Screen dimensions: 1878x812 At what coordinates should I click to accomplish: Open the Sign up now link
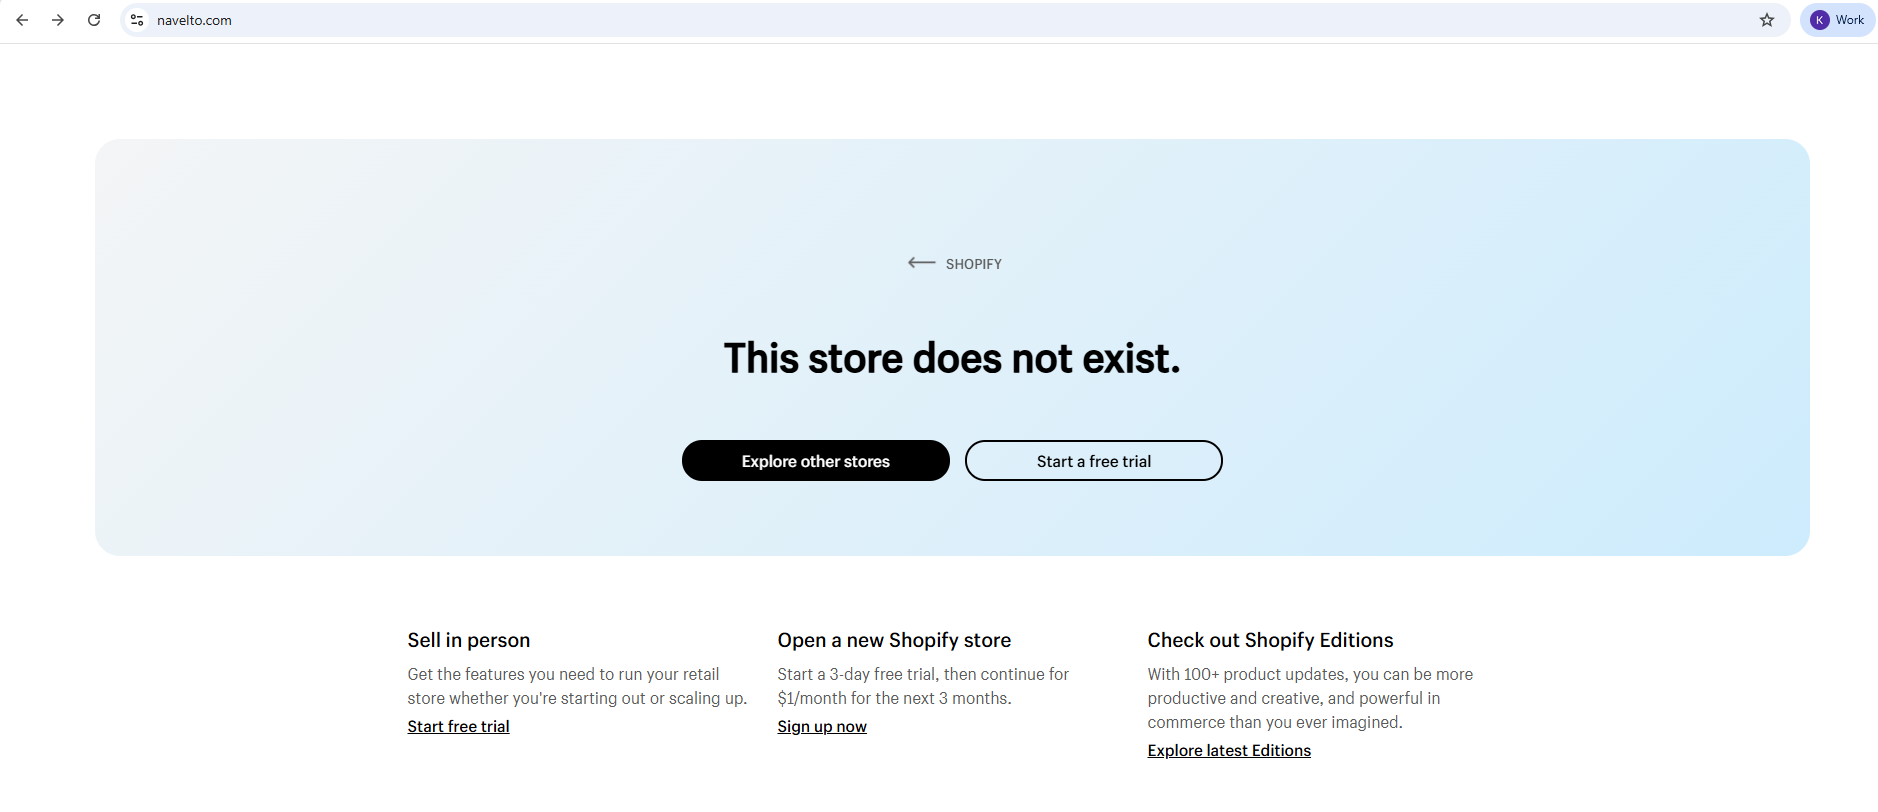[x=822, y=726]
